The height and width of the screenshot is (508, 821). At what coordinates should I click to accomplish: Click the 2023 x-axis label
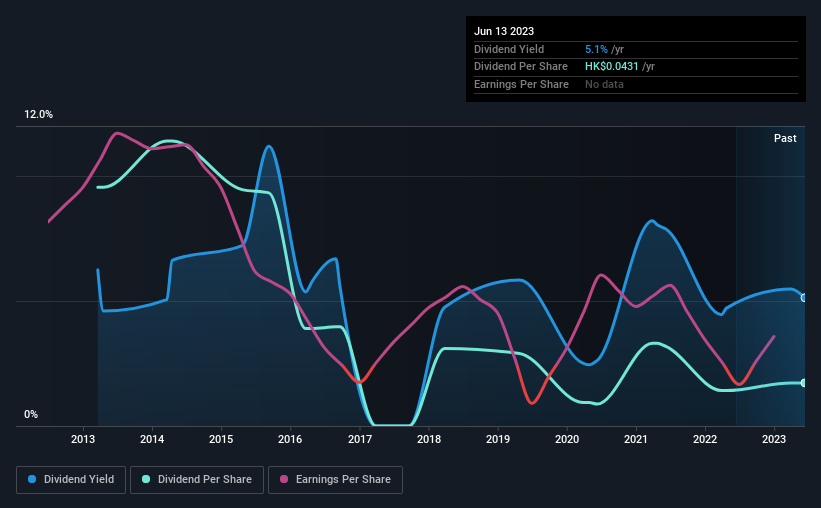[774, 439]
